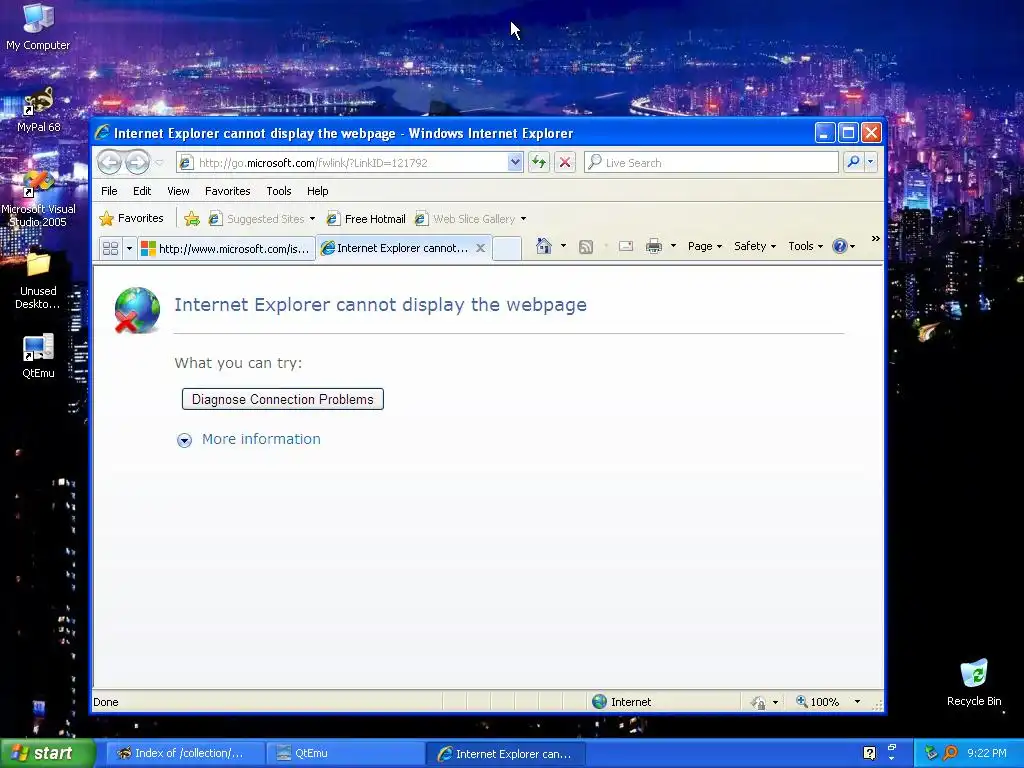Open the zoom level dropdown arrow

pyautogui.click(x=857, y=702)
